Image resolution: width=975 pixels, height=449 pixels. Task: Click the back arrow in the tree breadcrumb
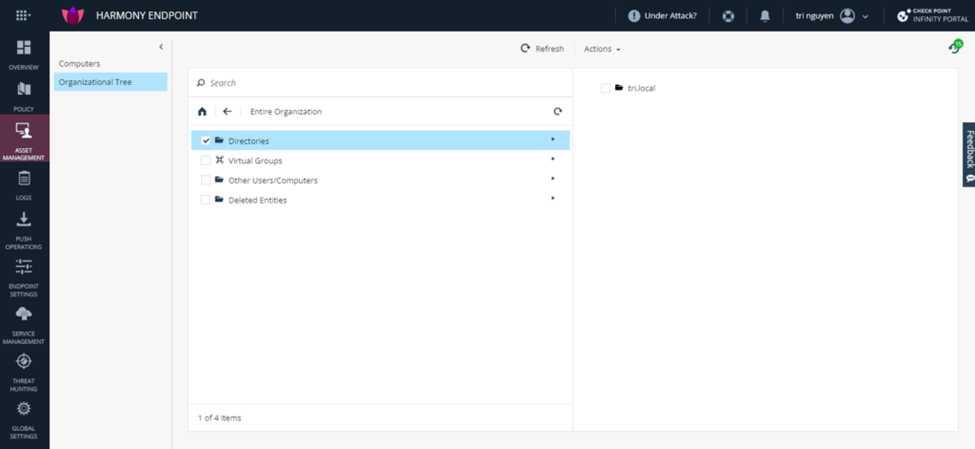click(228, 112)
